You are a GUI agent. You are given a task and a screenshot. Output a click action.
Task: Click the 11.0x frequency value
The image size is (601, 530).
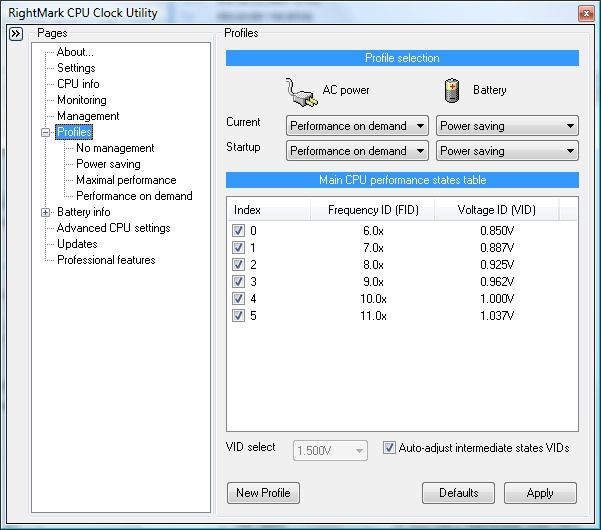point(373,316)
